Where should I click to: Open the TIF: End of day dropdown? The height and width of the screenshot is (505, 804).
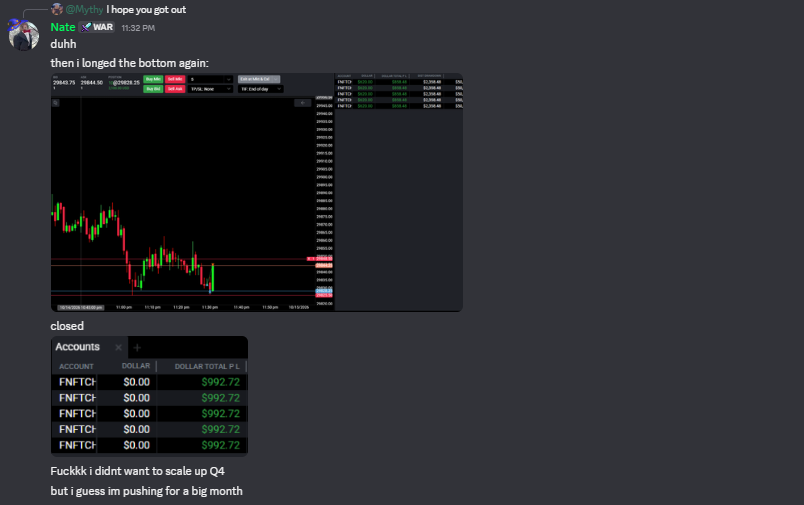[x=260, y=89]
